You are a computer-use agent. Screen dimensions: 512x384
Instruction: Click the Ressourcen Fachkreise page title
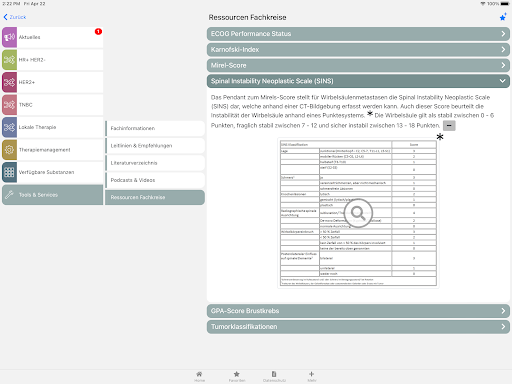[x=247, y=17]
